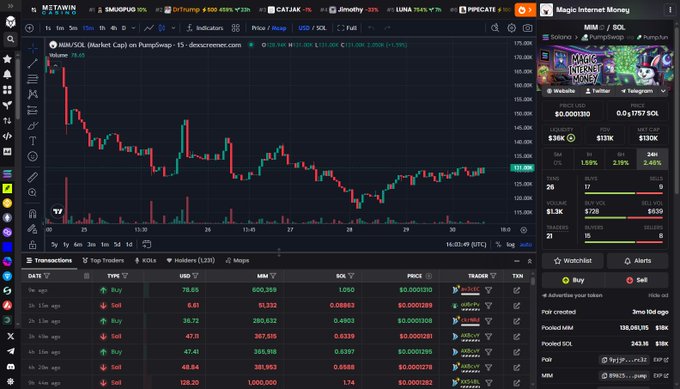Open the X social icon in sidebar
The image size is (680, 389).
tap(10, 336)
